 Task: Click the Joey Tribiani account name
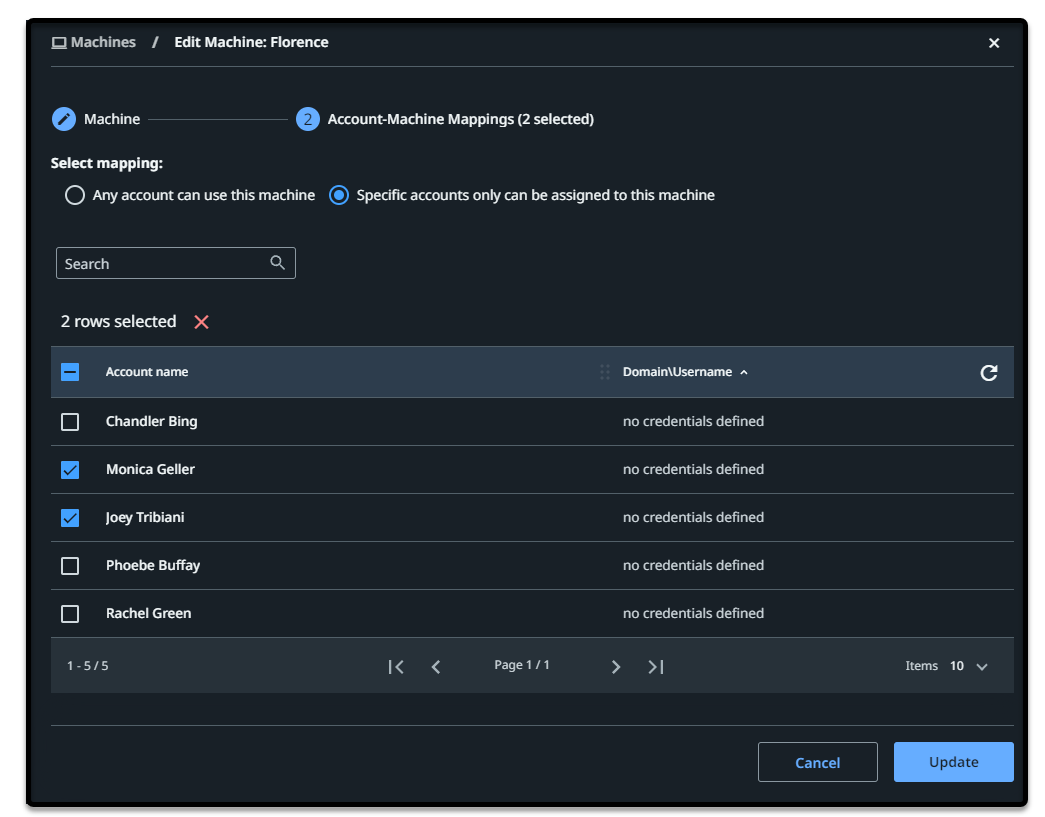(x=145, y=517)
